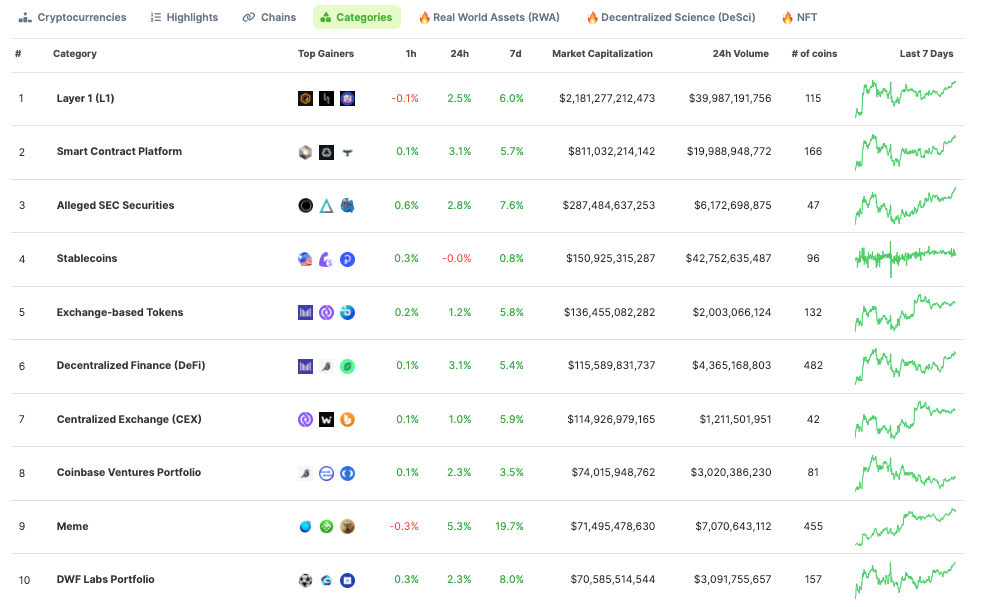Sort the table by 7d change
Screen dimensions: 994x607
[x=515, y=54]
